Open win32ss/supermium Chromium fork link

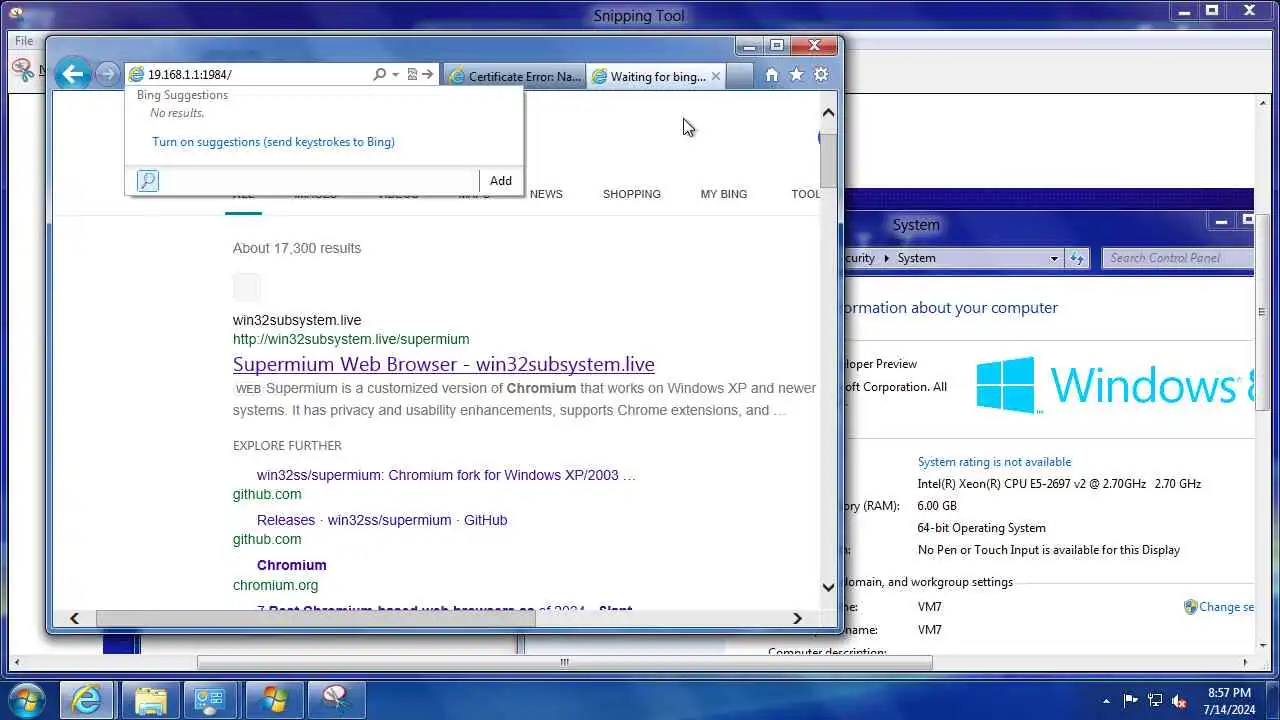click(446, 475)
